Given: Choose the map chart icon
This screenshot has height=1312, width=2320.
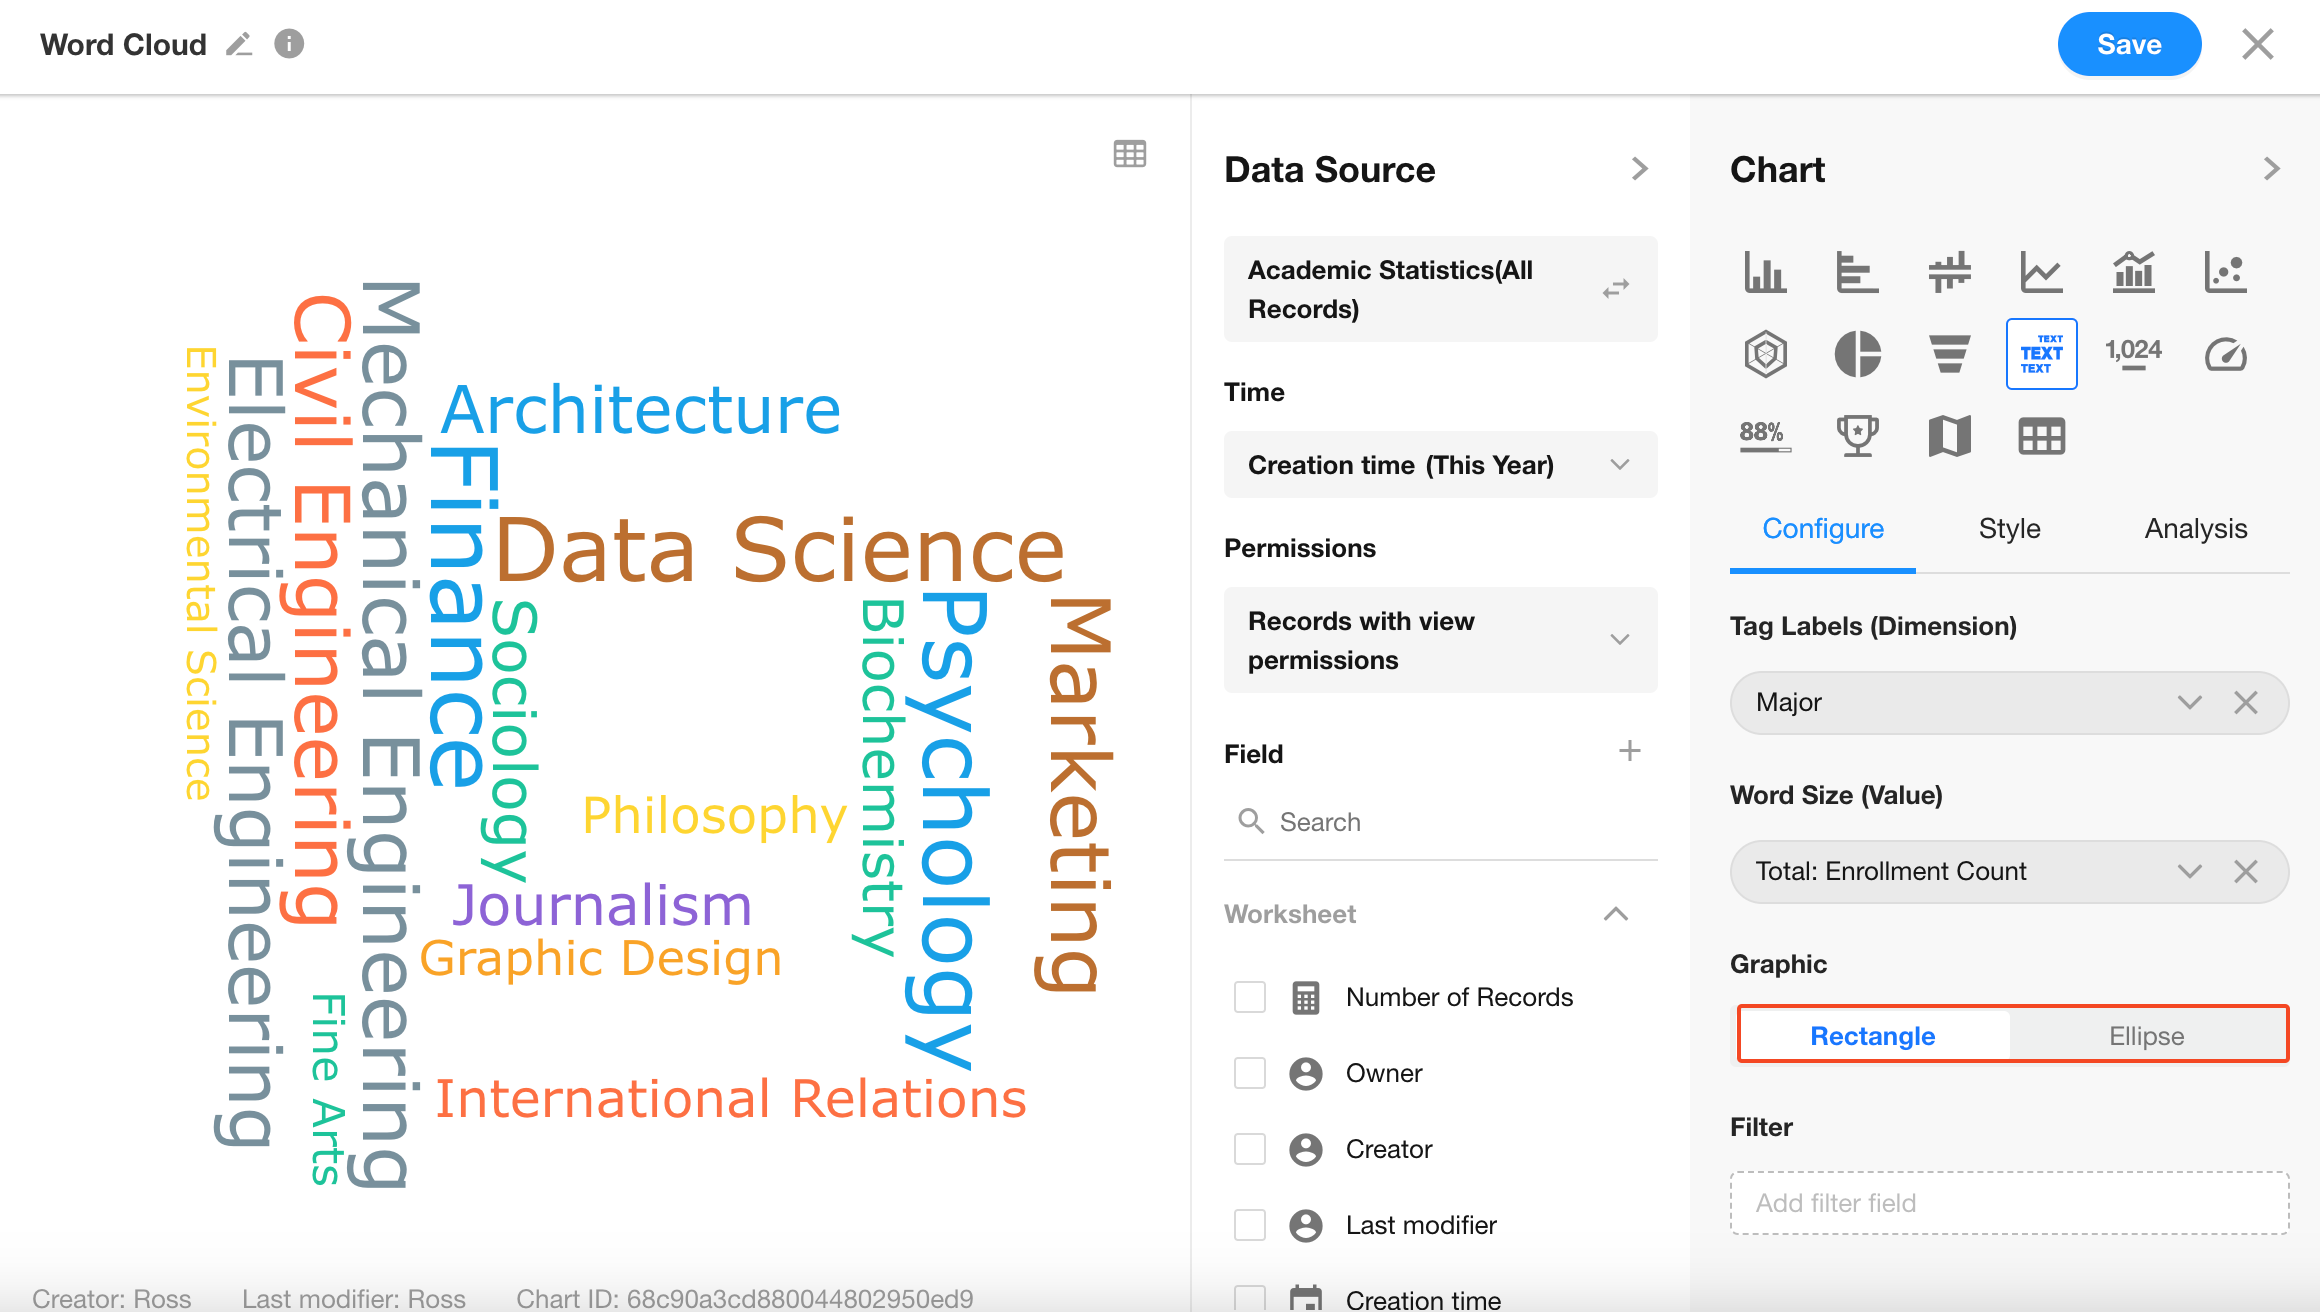Looking at the screenshot, I should [x=1949, y=436].
